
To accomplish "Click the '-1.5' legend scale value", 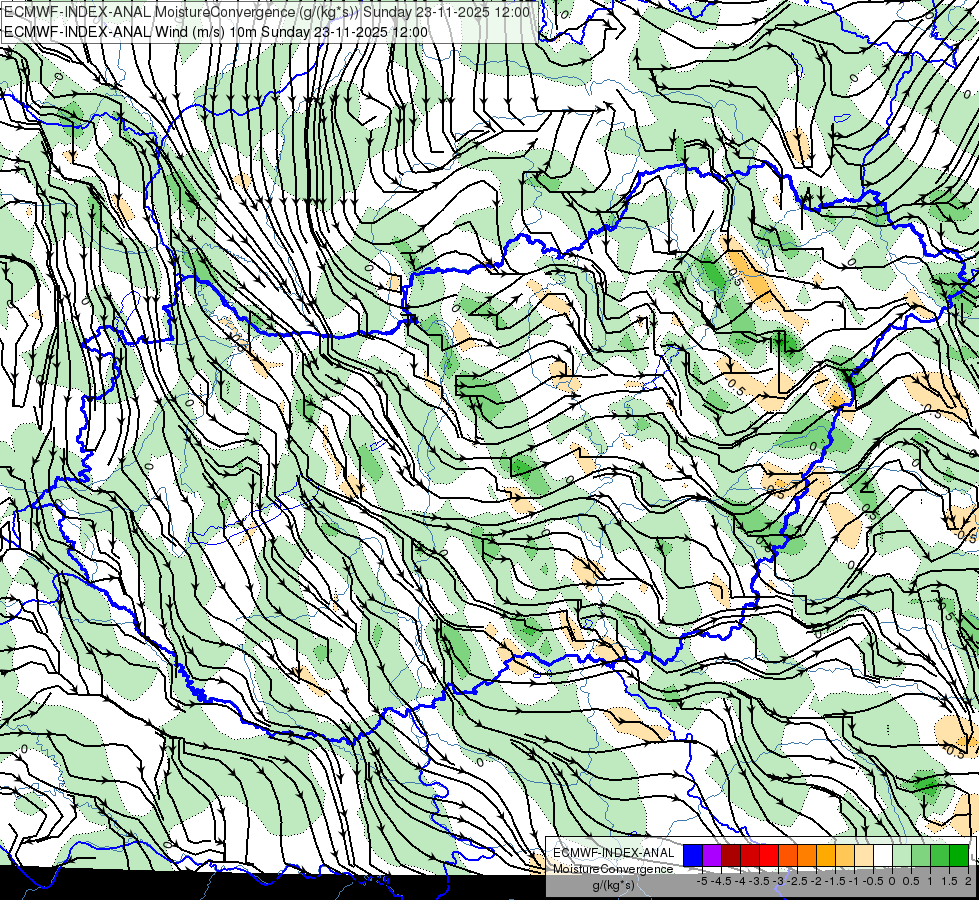I will [835, 881].
